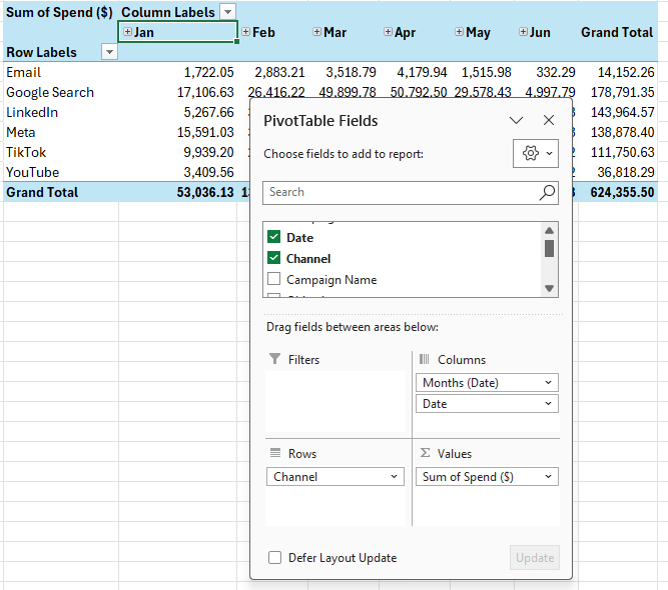The width and height of the screenshot is (668, 590).
Task: Select the TikTok row label
Action: point(26,152)
